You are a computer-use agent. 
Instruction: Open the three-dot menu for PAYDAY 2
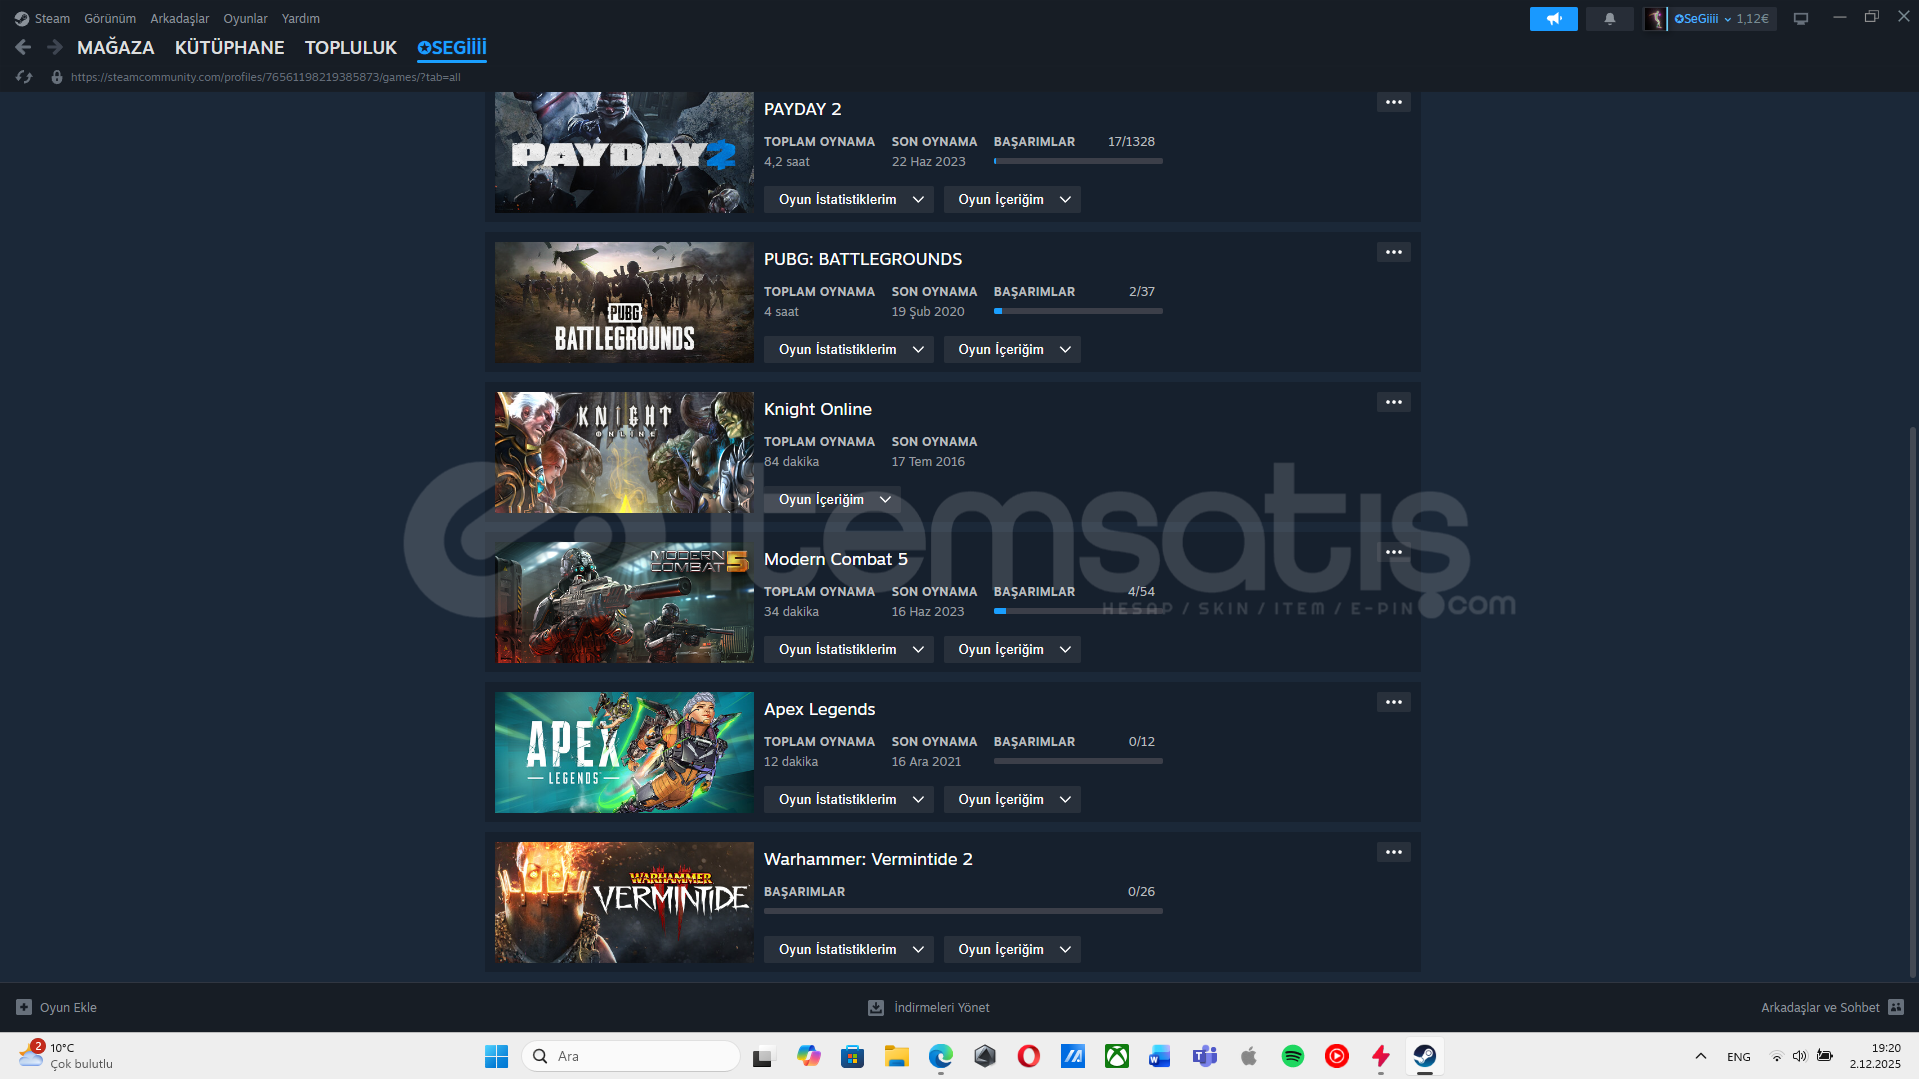point(1393,103)
